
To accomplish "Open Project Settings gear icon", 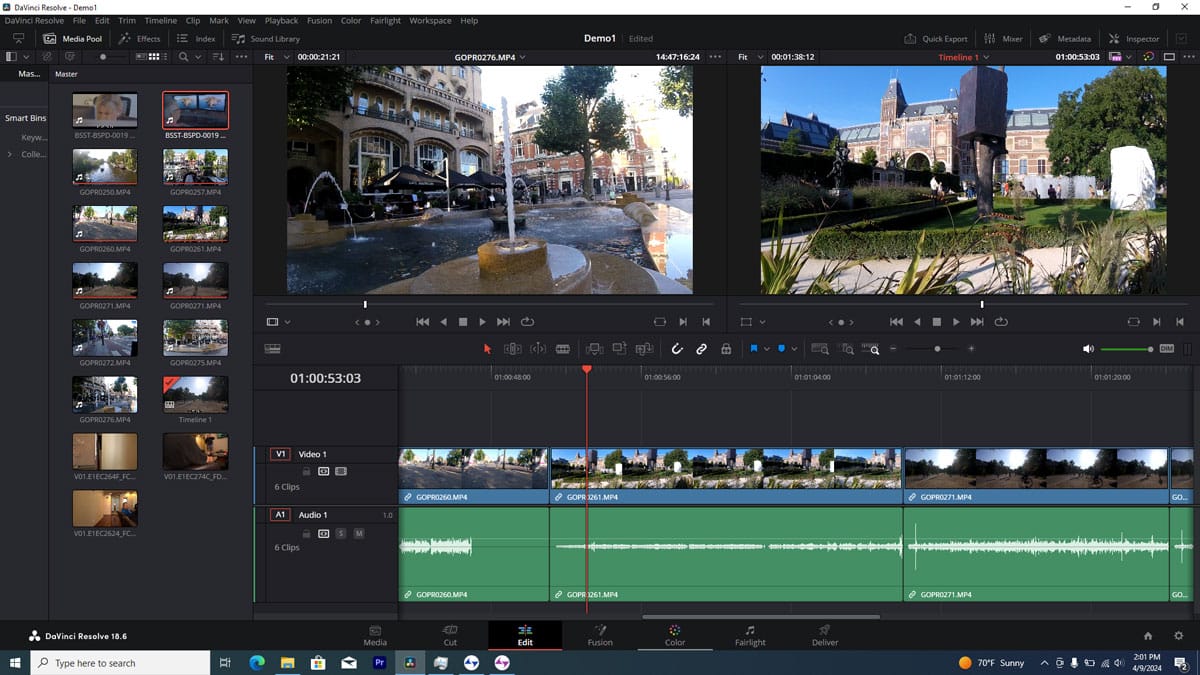I will [x=1178, y=636].
